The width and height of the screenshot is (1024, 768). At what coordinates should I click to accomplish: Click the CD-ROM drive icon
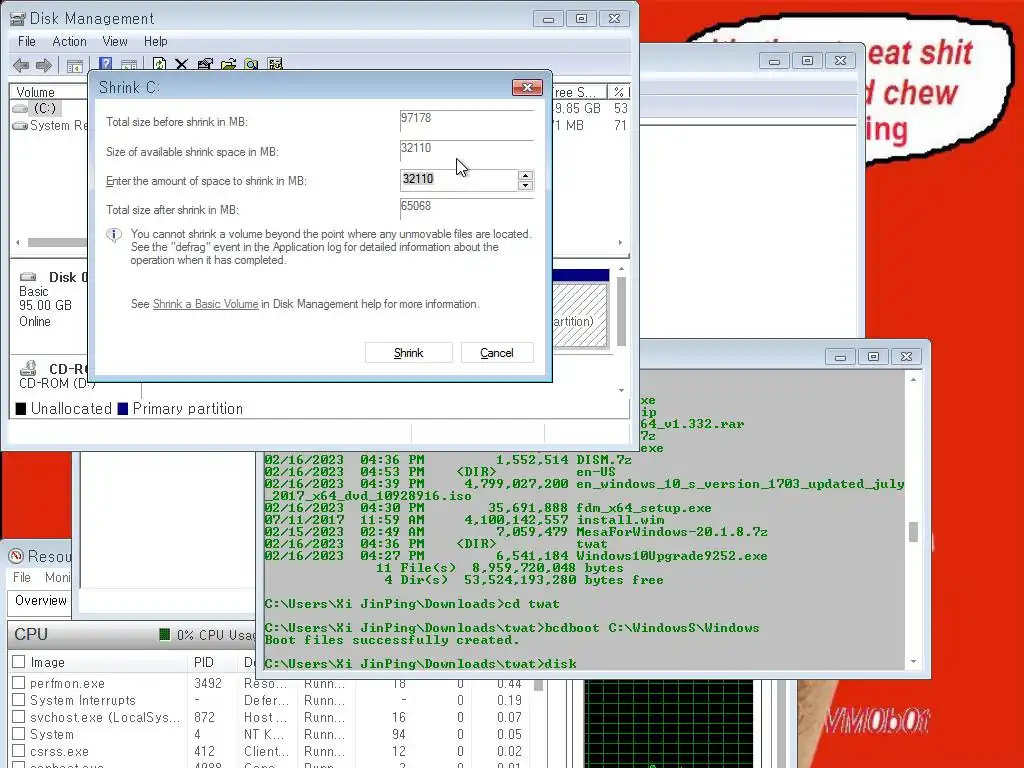coord(28,368)
